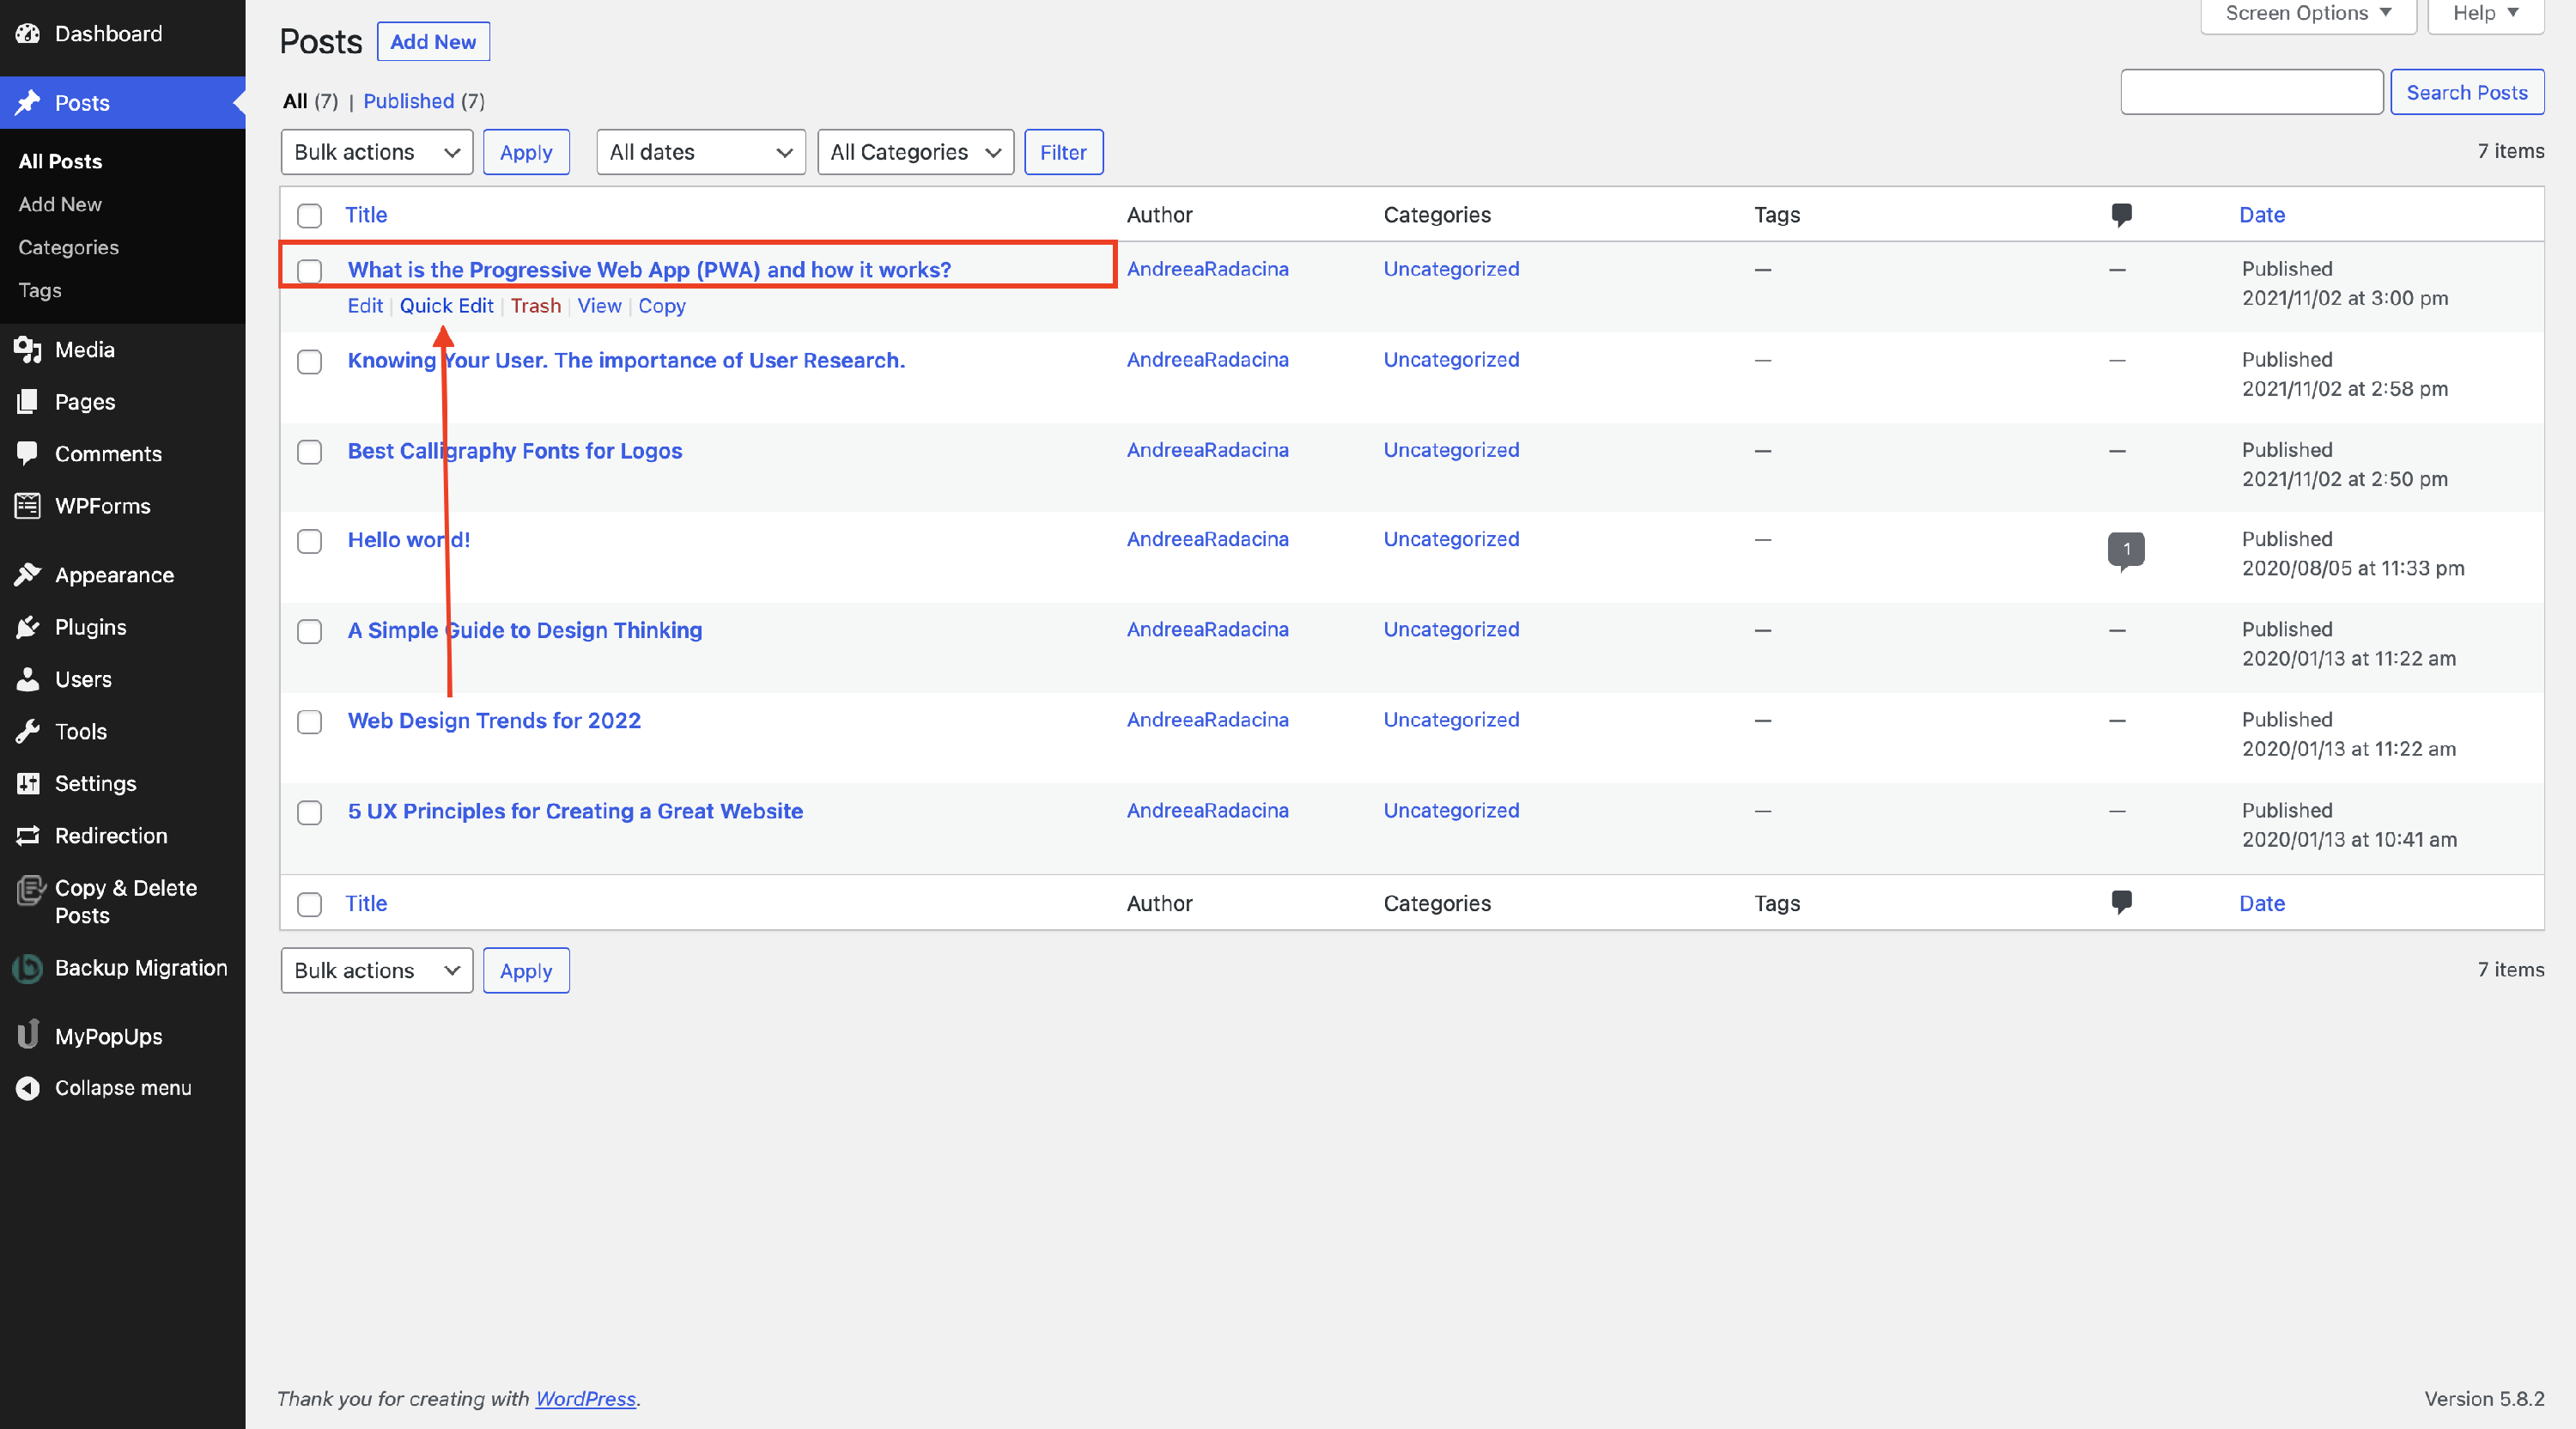Click into the search posts input field

coord(2251,92)
